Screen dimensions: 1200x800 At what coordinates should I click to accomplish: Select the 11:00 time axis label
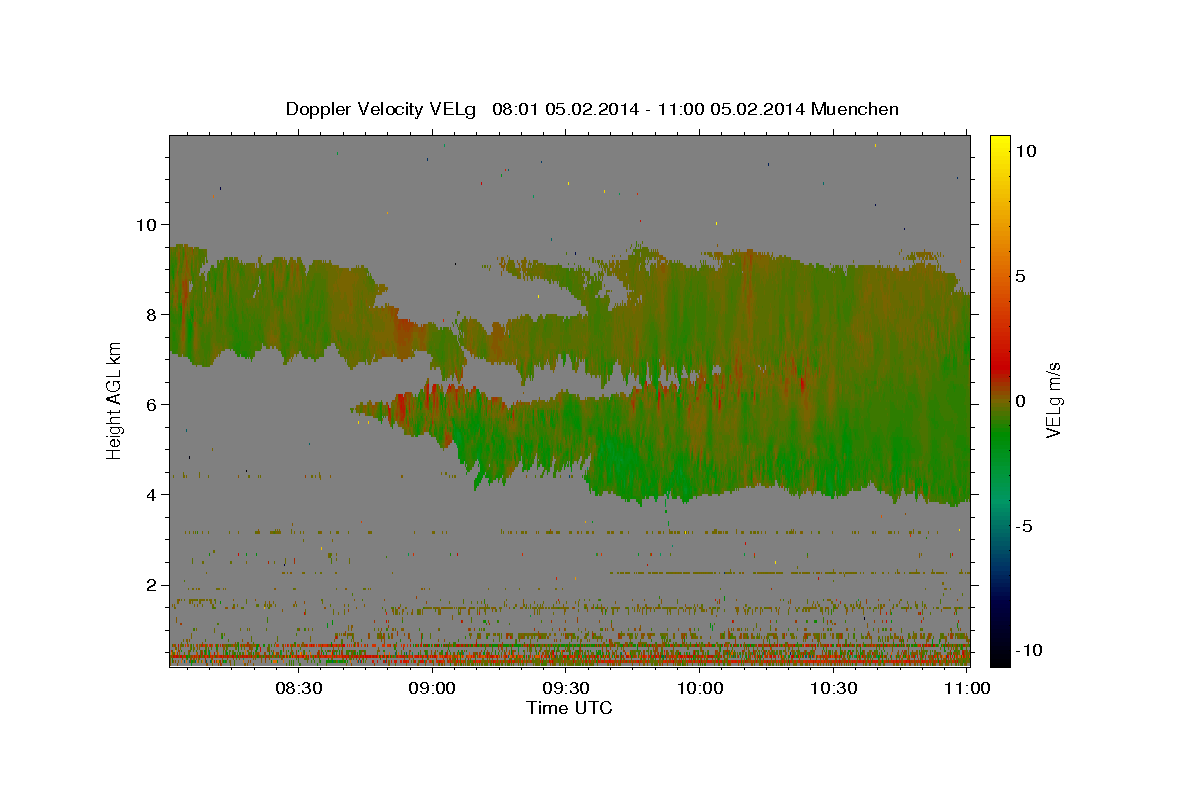[x=967, y=688]
